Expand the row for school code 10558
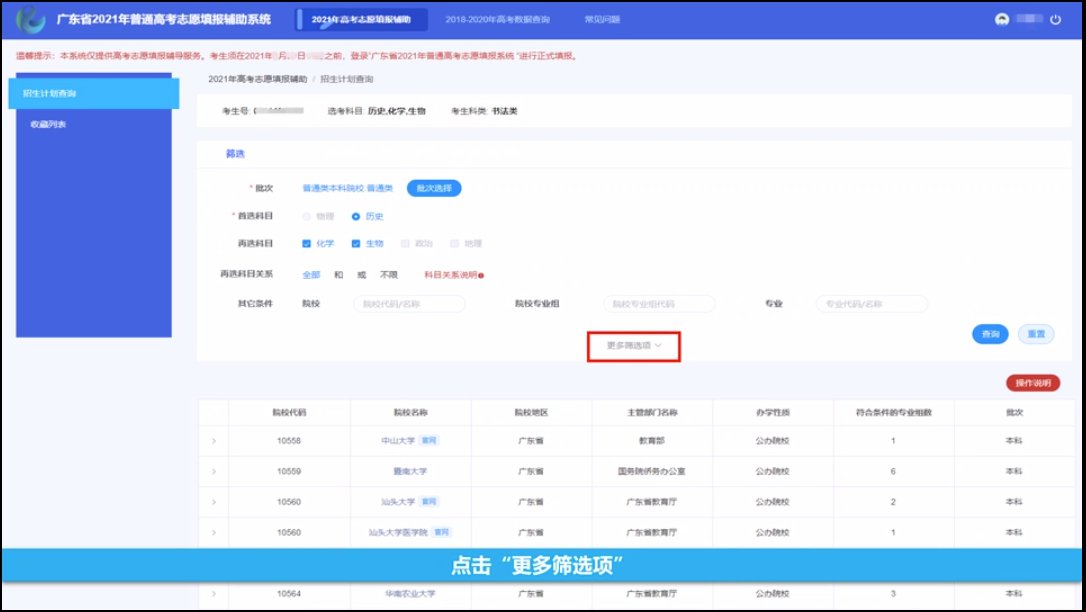 coord(213,440)
